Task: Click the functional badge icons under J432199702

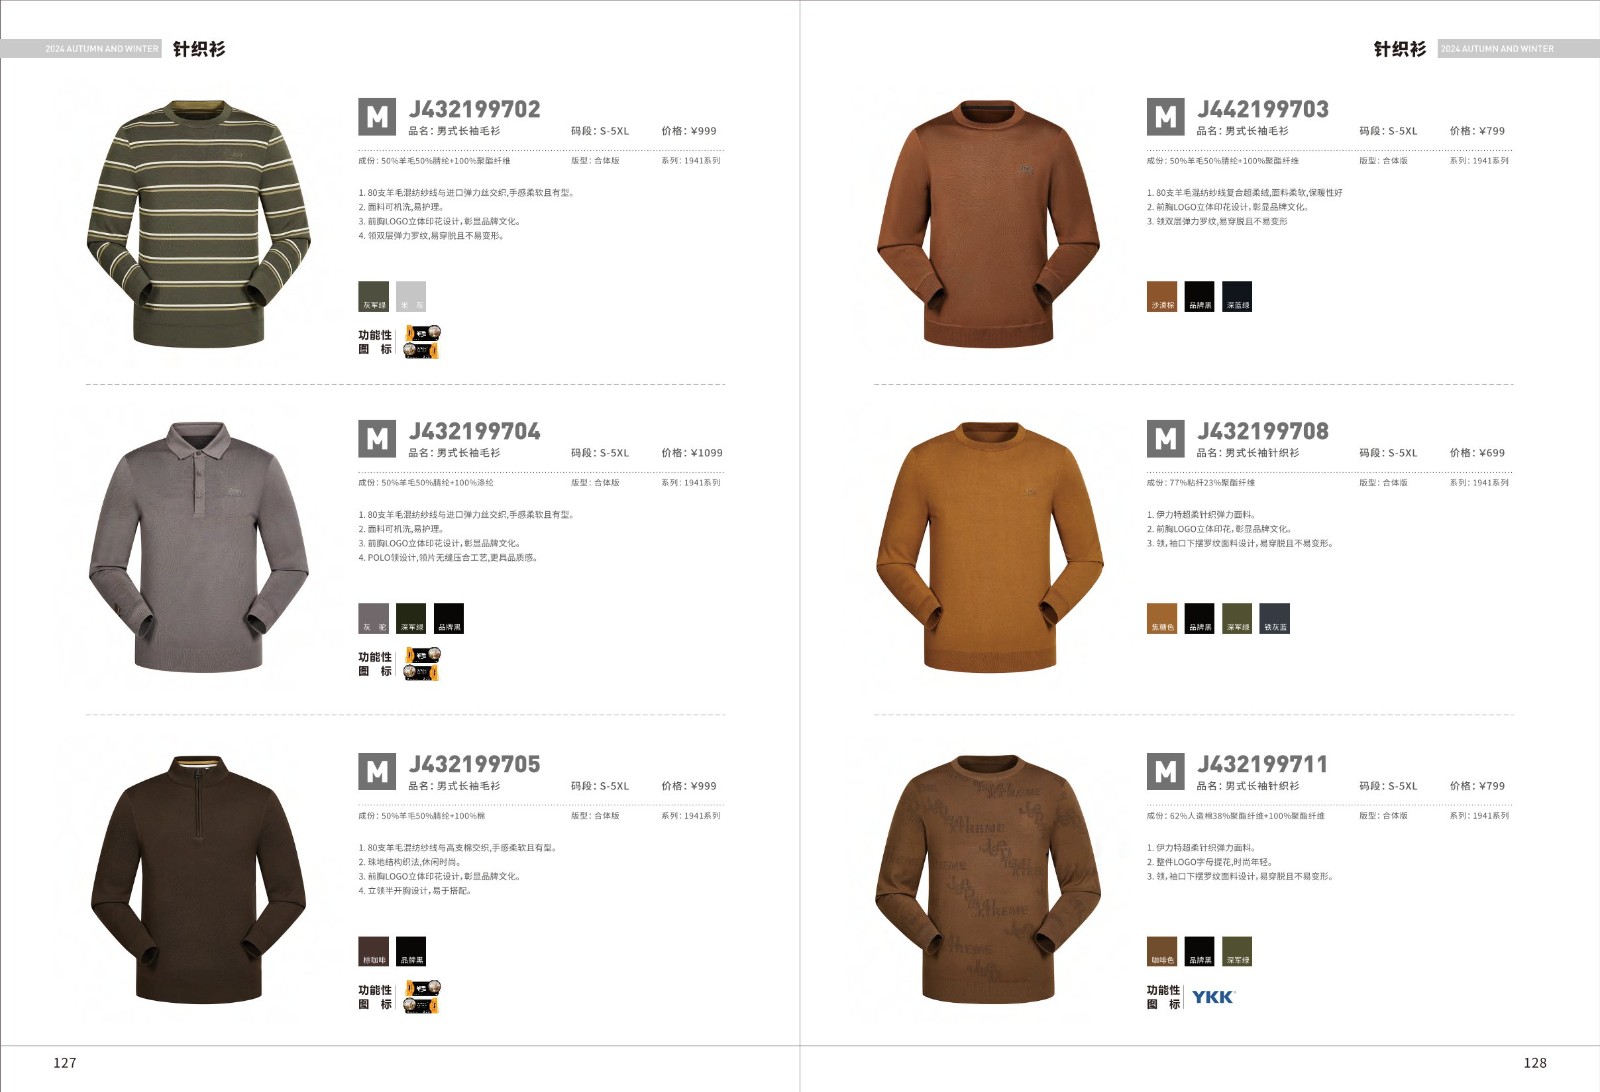Action: tap(421, 342)
